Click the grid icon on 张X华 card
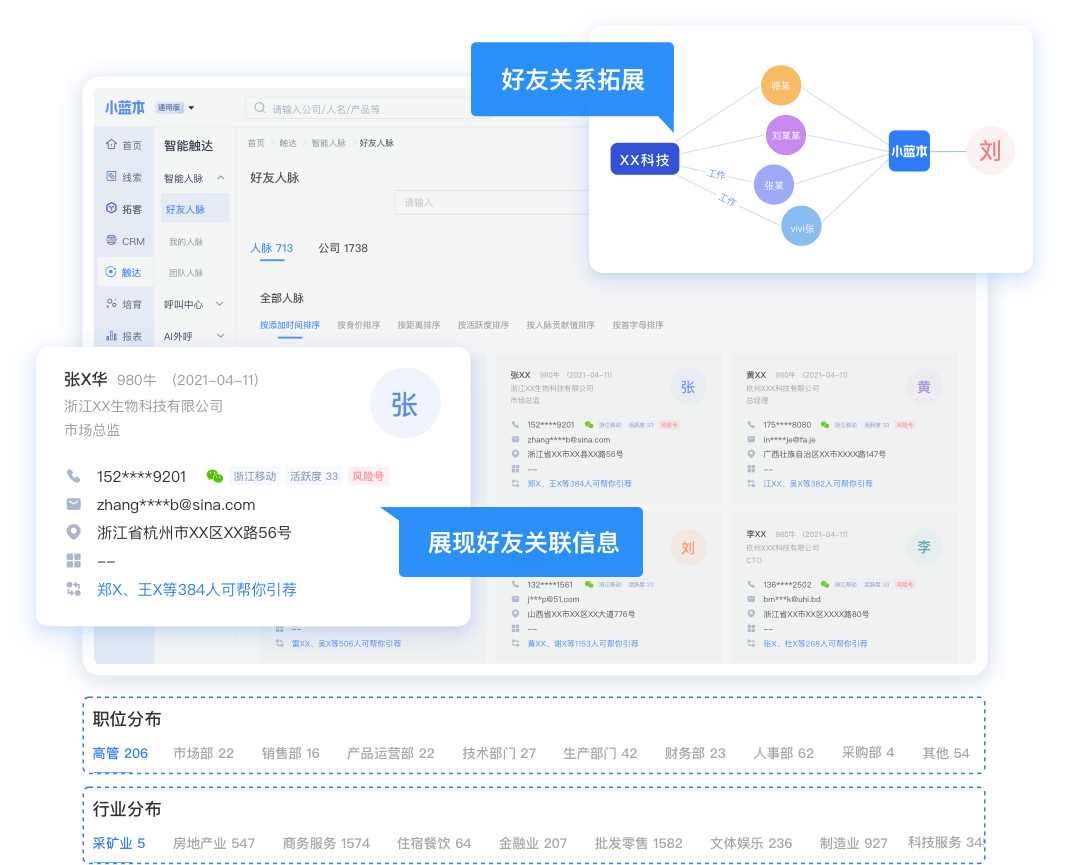Screen dimensions: 1065x865 73,561
